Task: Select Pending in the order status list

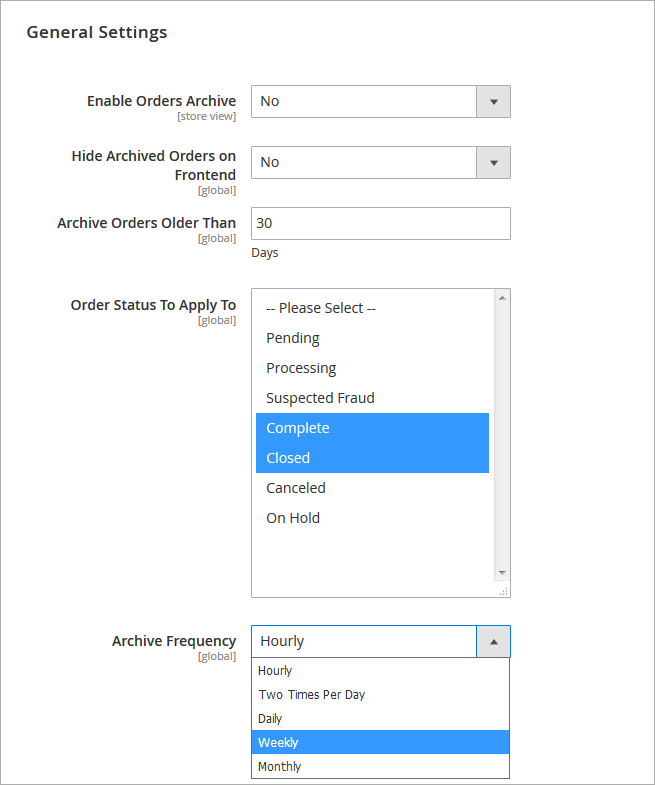Action: pos(293,338)
